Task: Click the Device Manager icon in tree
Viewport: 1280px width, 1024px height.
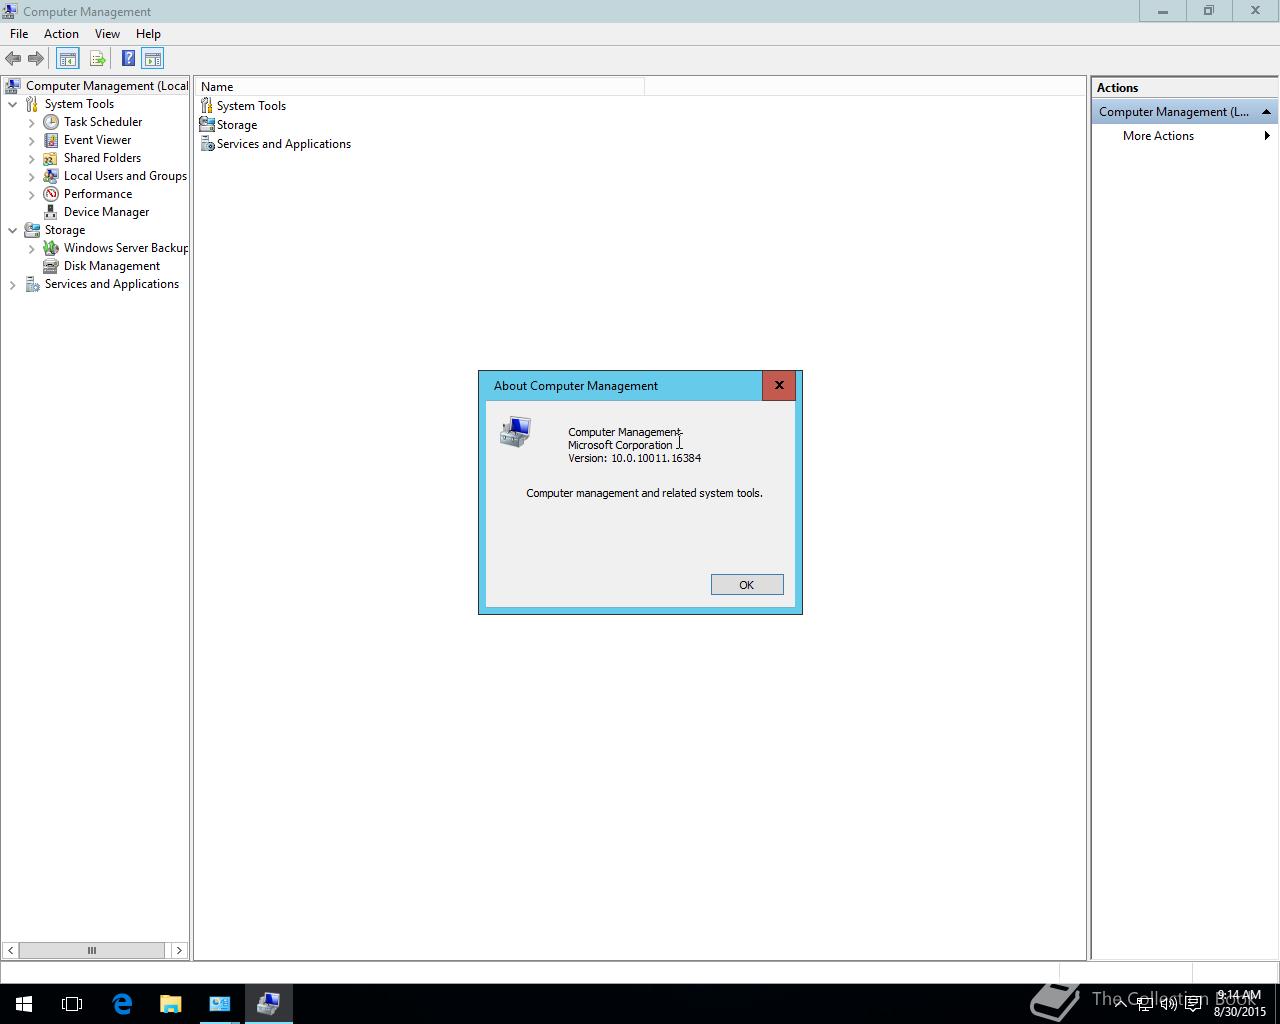Action: coord(51,212)
